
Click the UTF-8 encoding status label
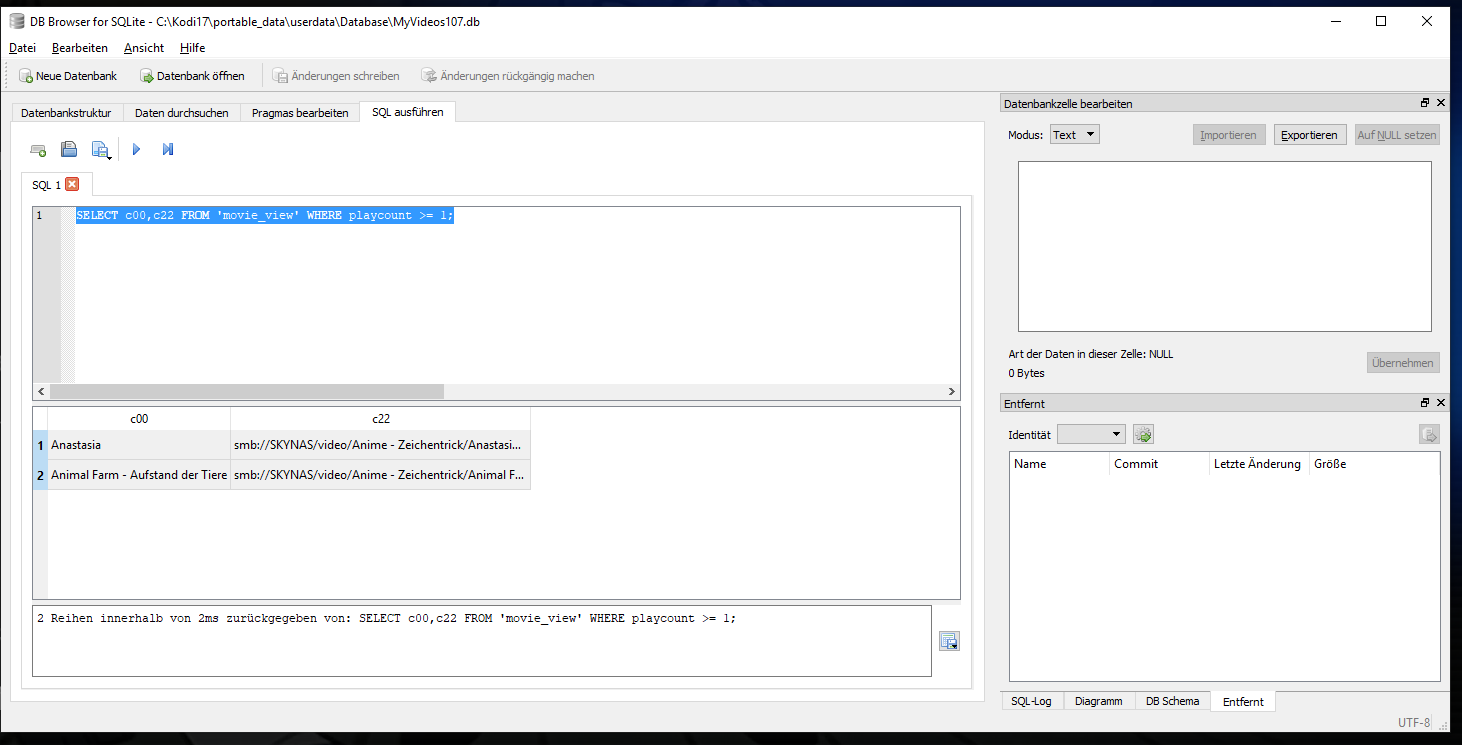tap(1414, 722)
